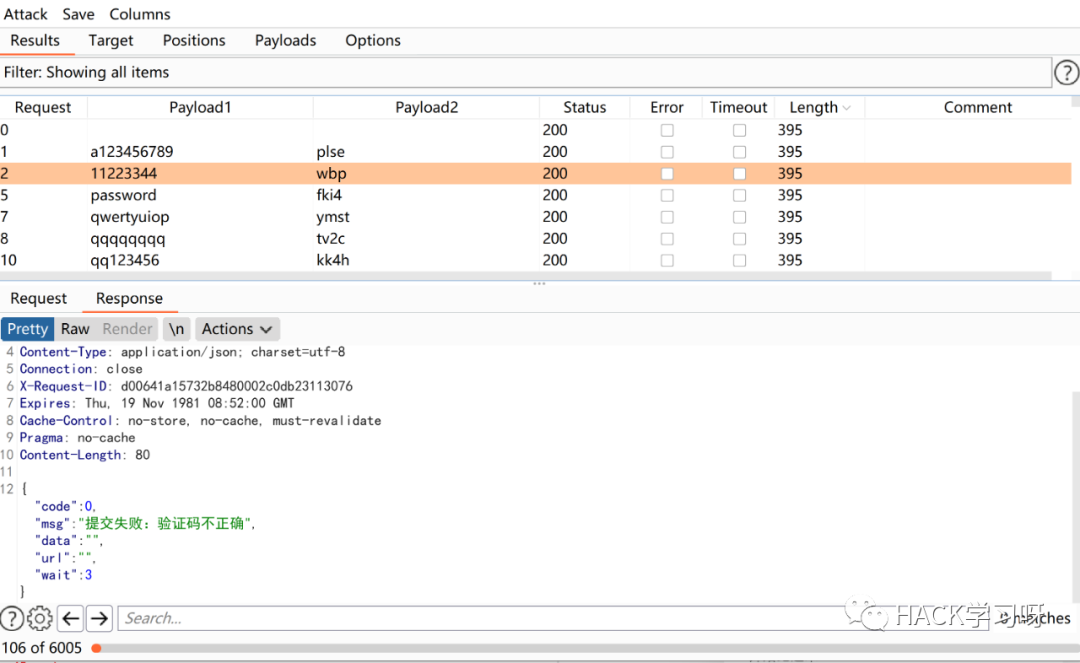Click the "wait":3 JSON line
The height and width of the screenshot is (663, 1080).
[x=63, y=575]
